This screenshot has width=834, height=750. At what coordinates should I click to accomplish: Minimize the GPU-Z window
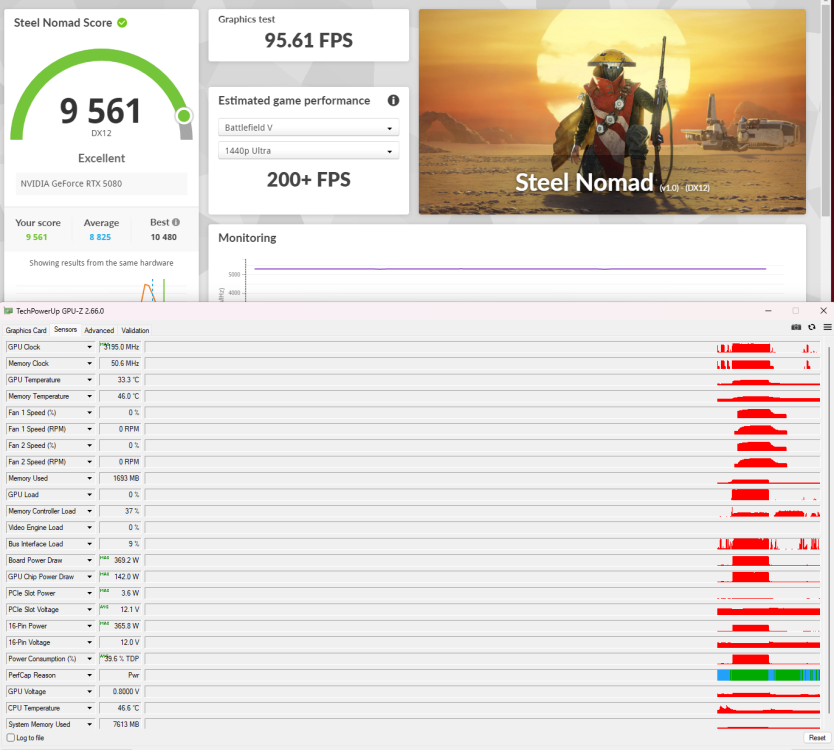tap(768, 311)
